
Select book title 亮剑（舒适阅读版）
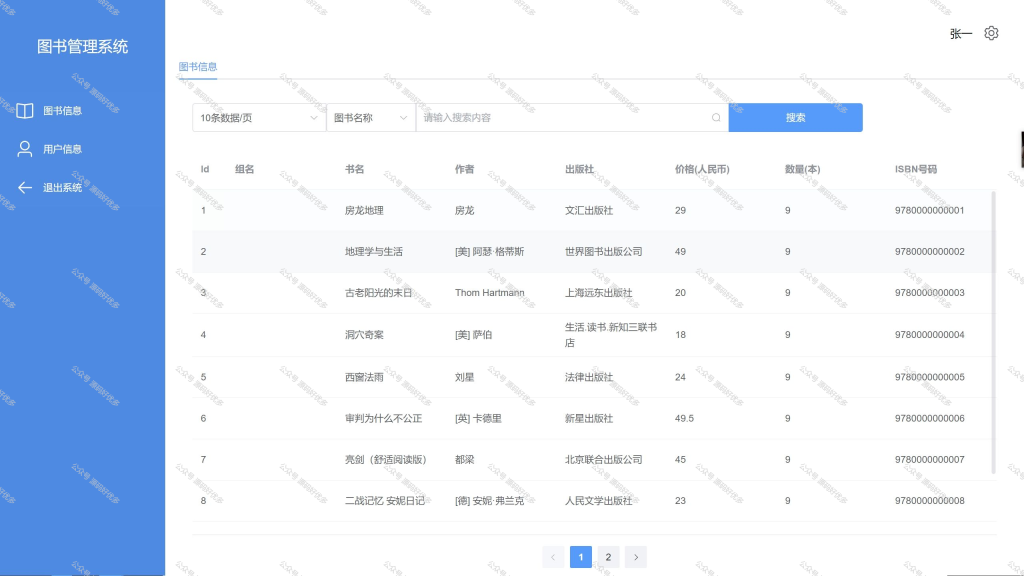tap(386, 460)
